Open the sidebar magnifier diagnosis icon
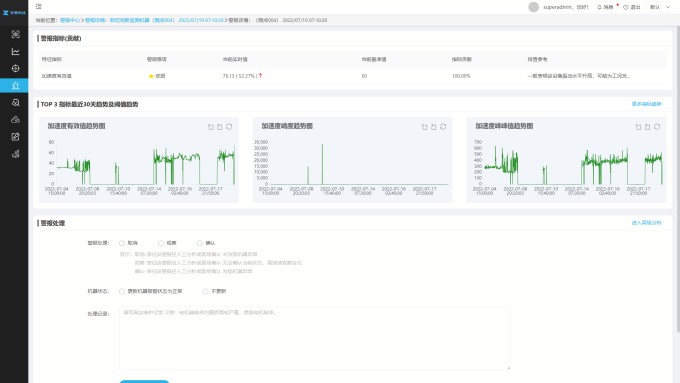 [x=16, y=103]
